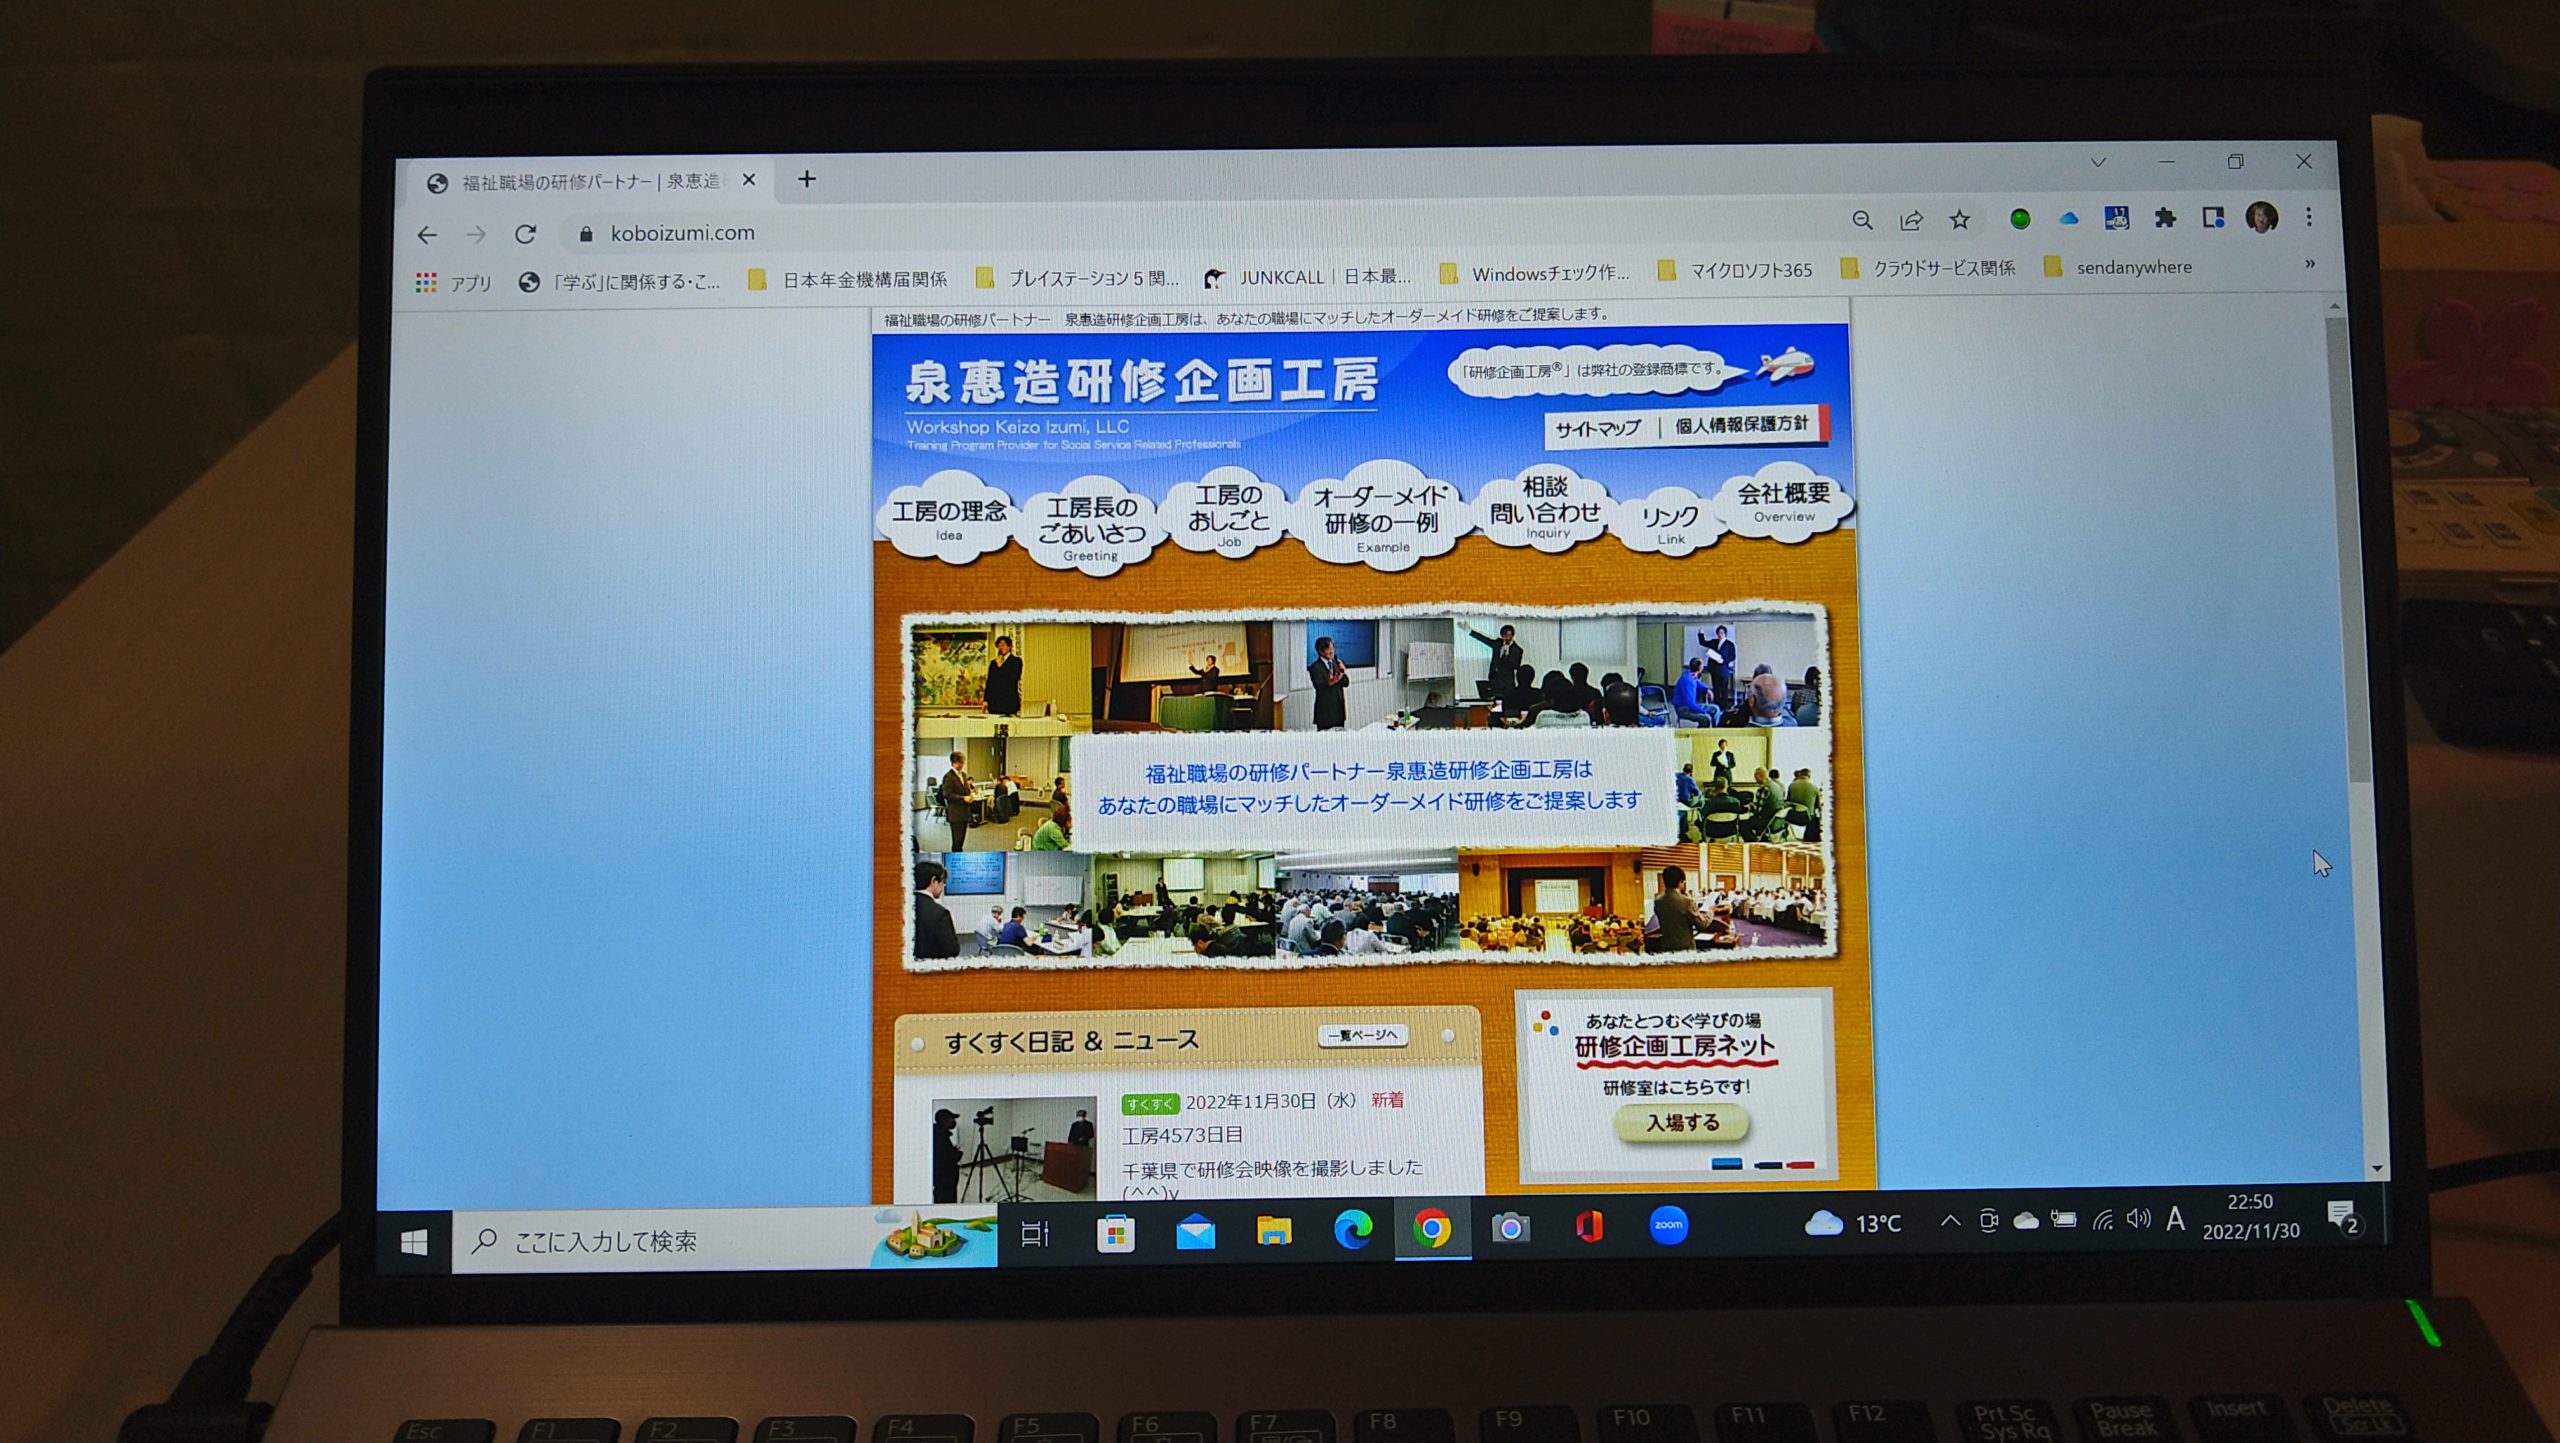Open File Explorer from taskbar
Viewport: 2560px width, 1443px height.
point(1274,1231)
